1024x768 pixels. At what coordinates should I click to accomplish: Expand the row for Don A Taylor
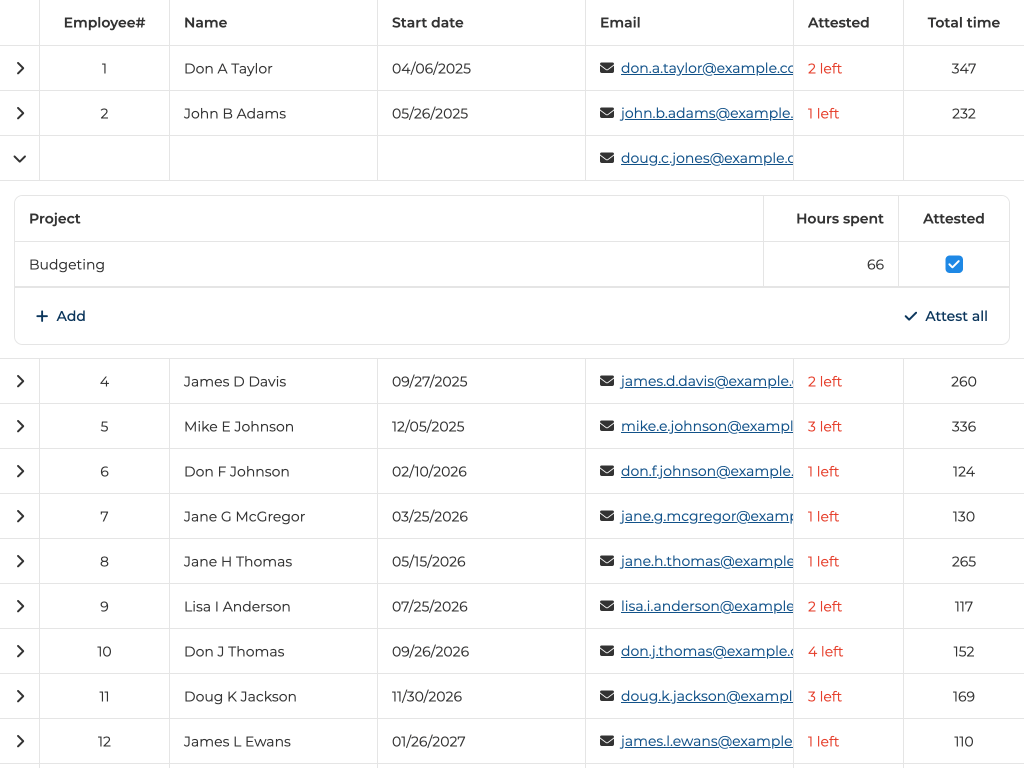click(20, 68)
